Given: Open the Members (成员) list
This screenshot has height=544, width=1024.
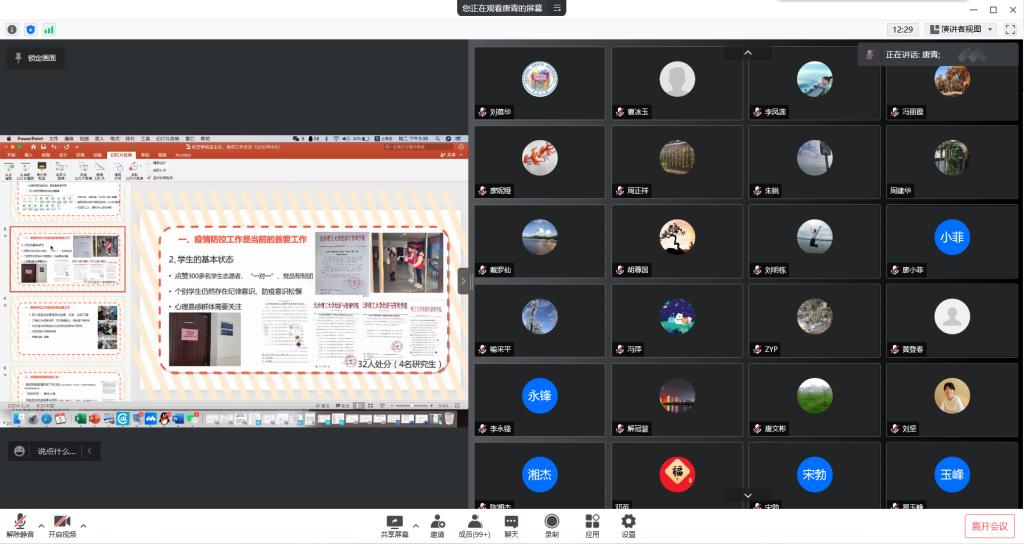Looking at the screenshot, I should pyautogui.click(x=473, y=523).
